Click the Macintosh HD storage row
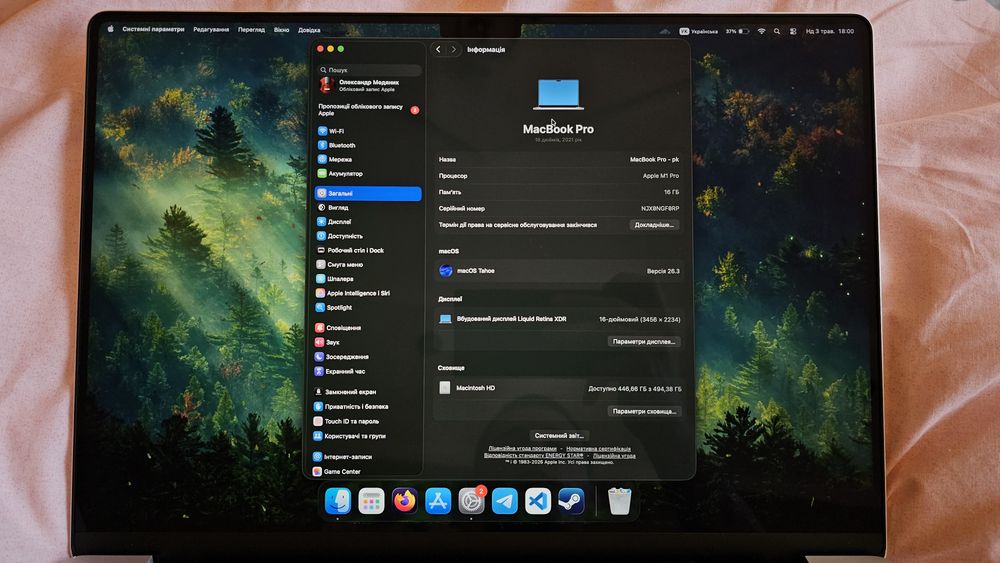This screenshot has width=1000, height=563. click(559, 388)
